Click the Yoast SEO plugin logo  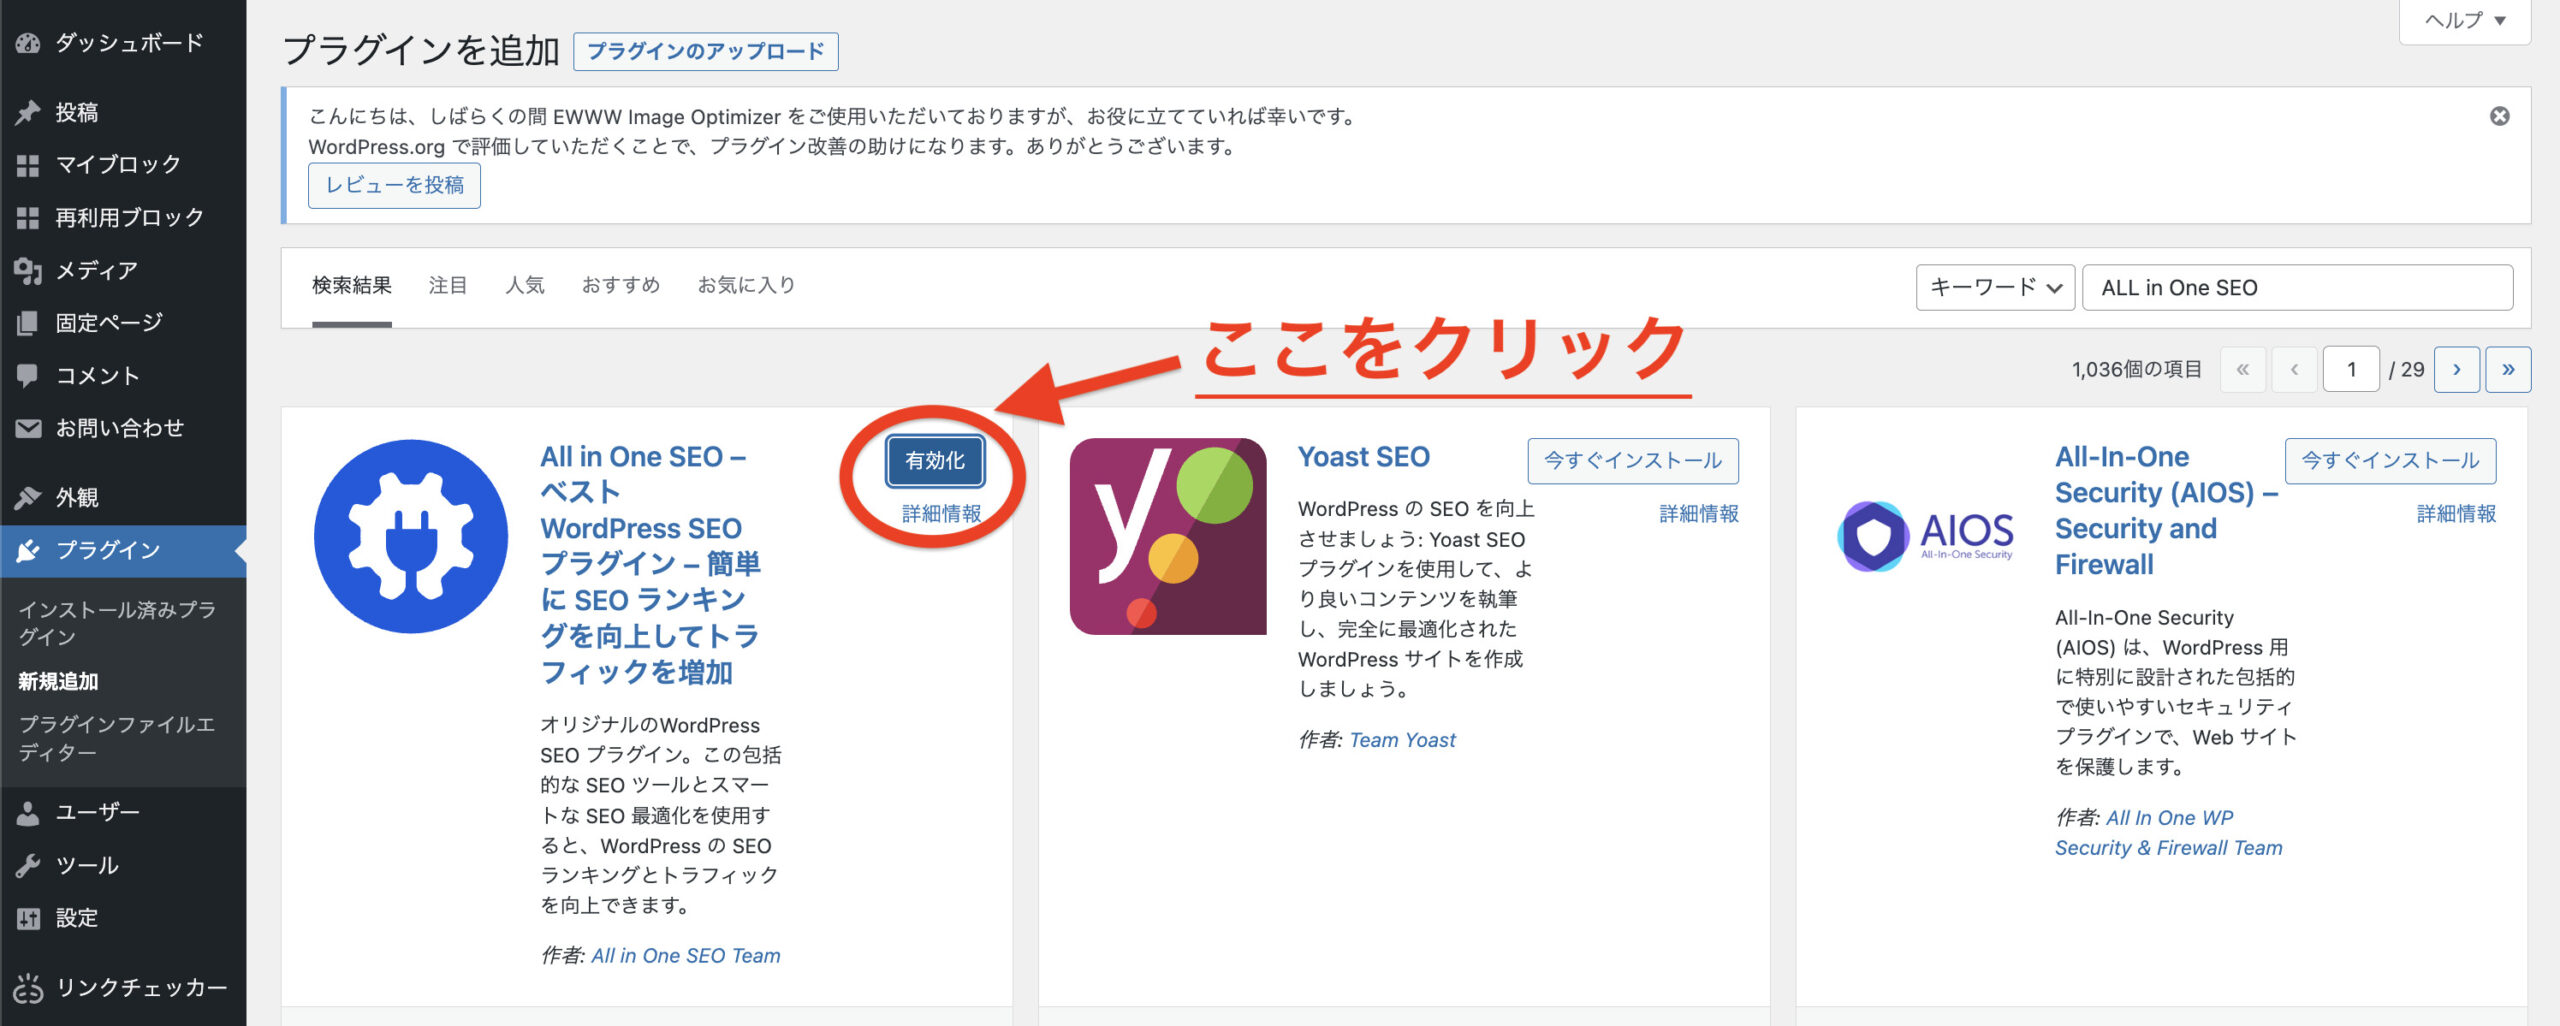pos(1168,536)
